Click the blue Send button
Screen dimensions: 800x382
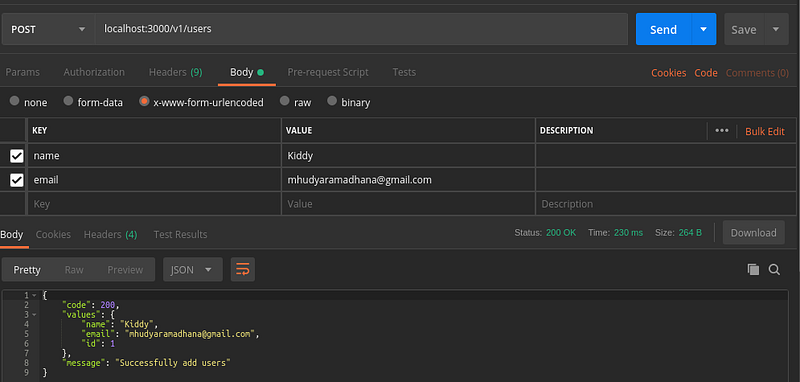tap(663, 29)
